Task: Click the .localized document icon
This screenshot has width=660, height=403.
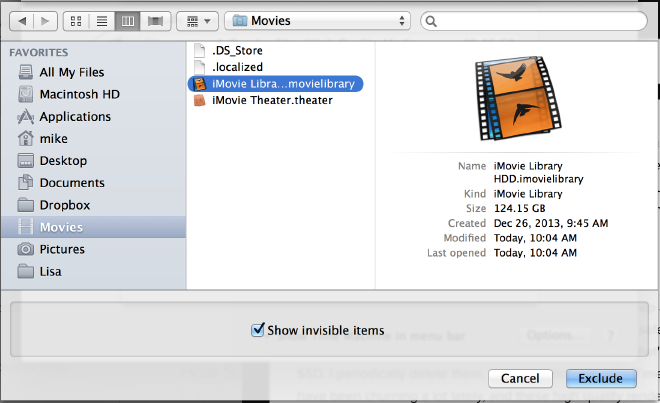Action: point(200,67)
